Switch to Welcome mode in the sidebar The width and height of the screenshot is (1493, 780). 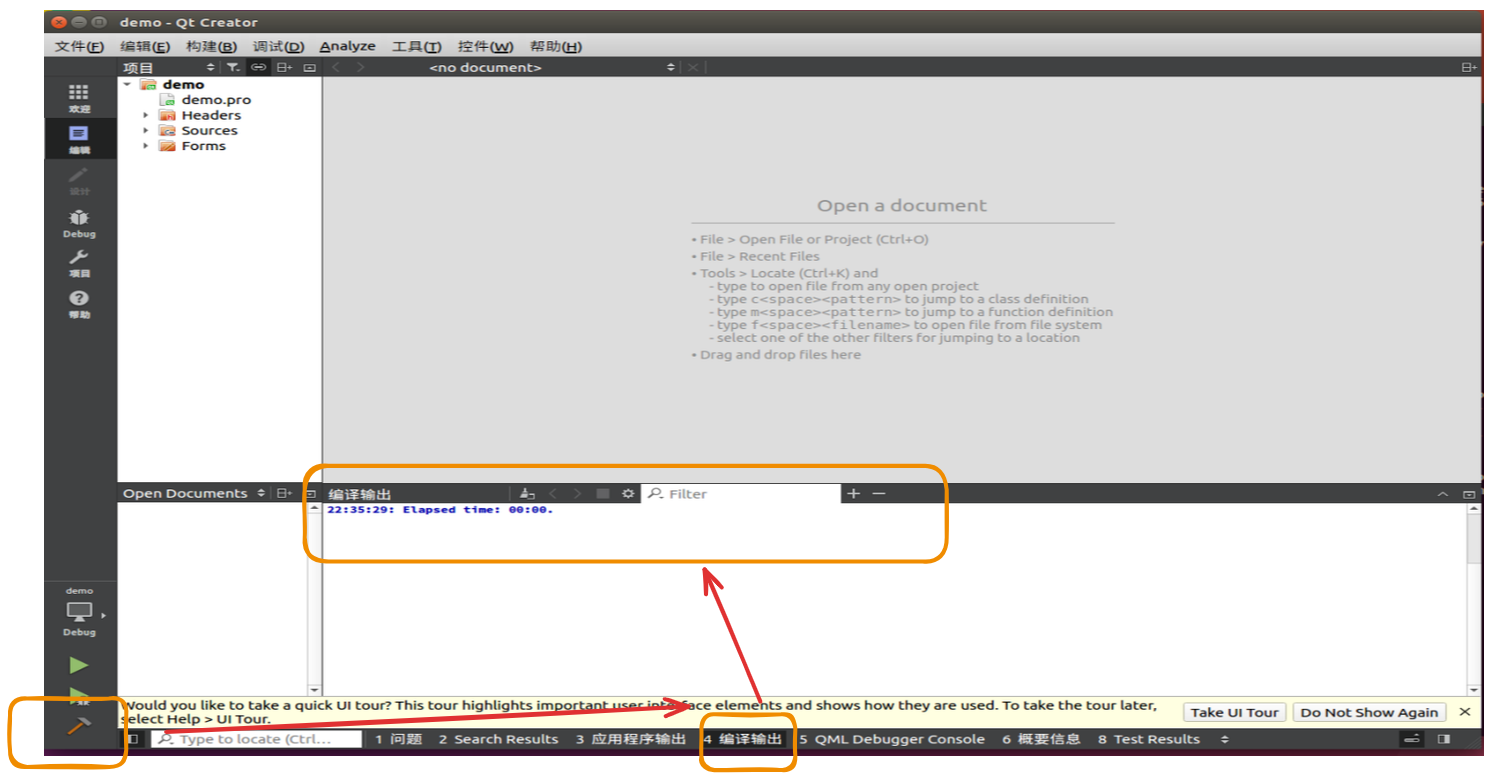tap(79, 95)
